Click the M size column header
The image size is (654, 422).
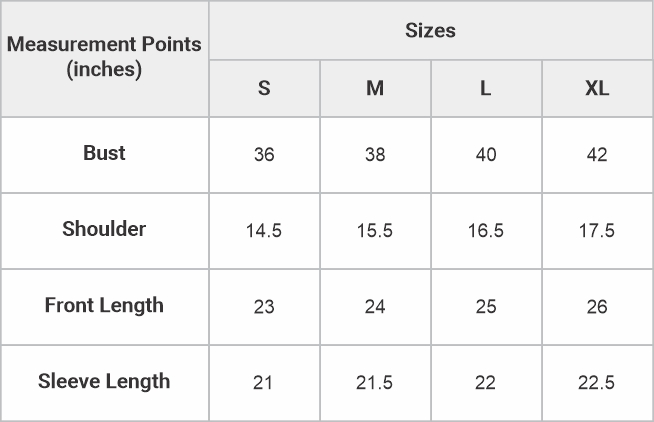[x=375, y=88]
